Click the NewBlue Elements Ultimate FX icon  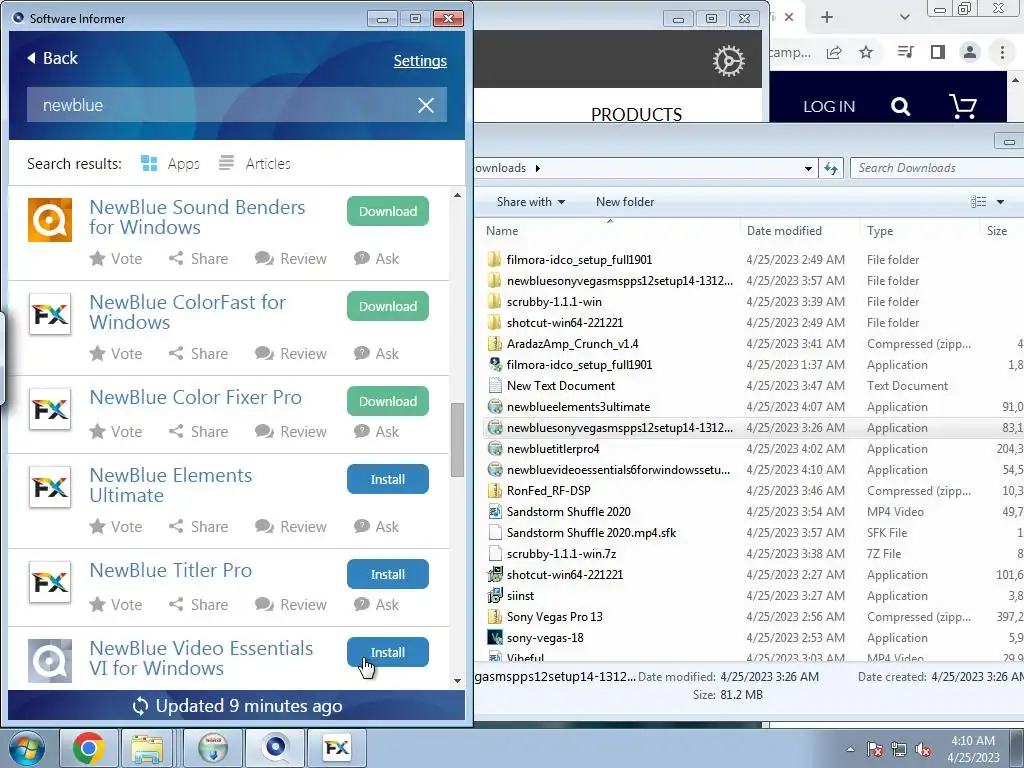tap(50, 487)
